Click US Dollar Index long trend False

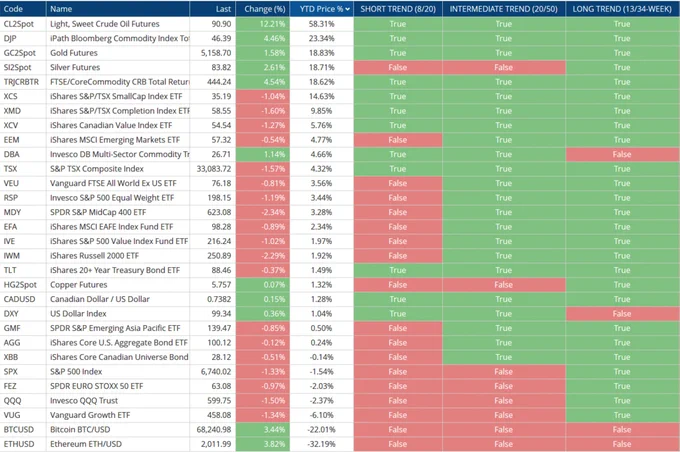pos(622,314)
